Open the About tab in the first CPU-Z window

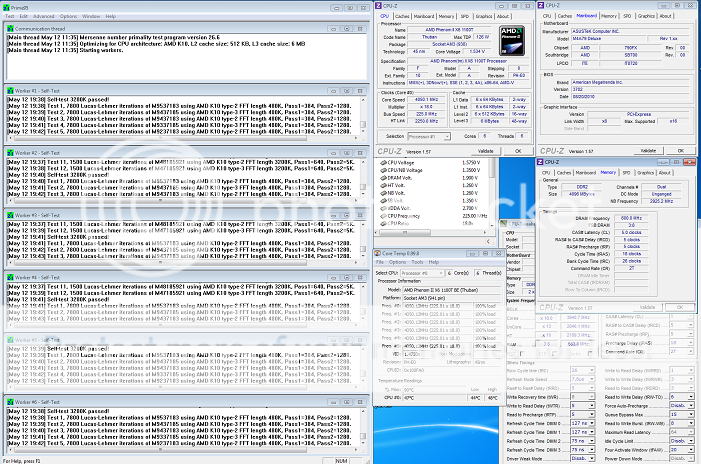(503, 16)
